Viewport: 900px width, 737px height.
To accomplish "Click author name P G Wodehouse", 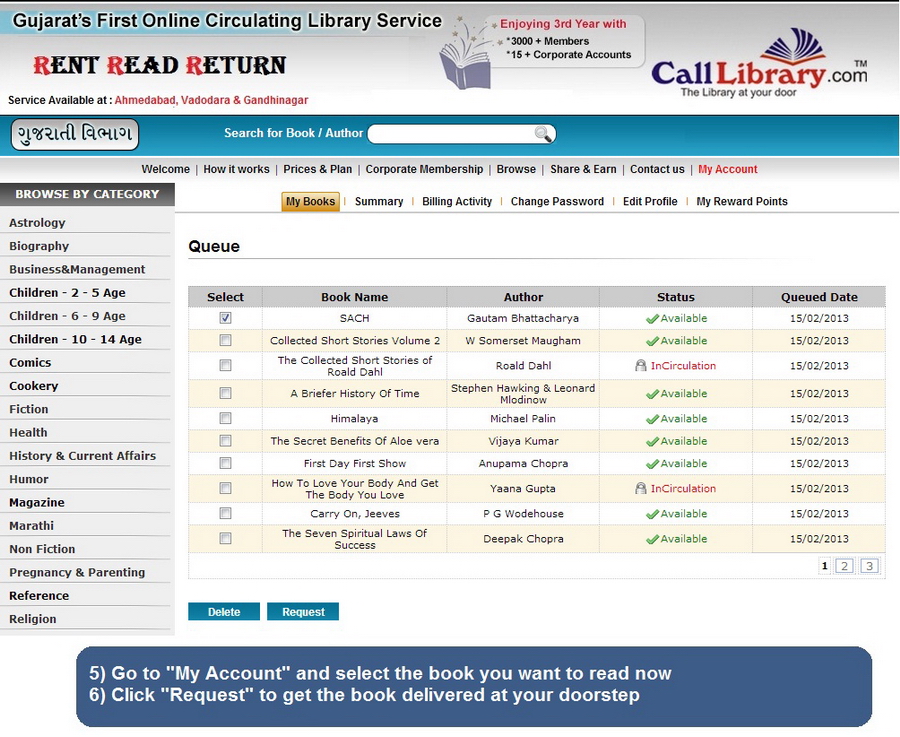I will 523,514.
